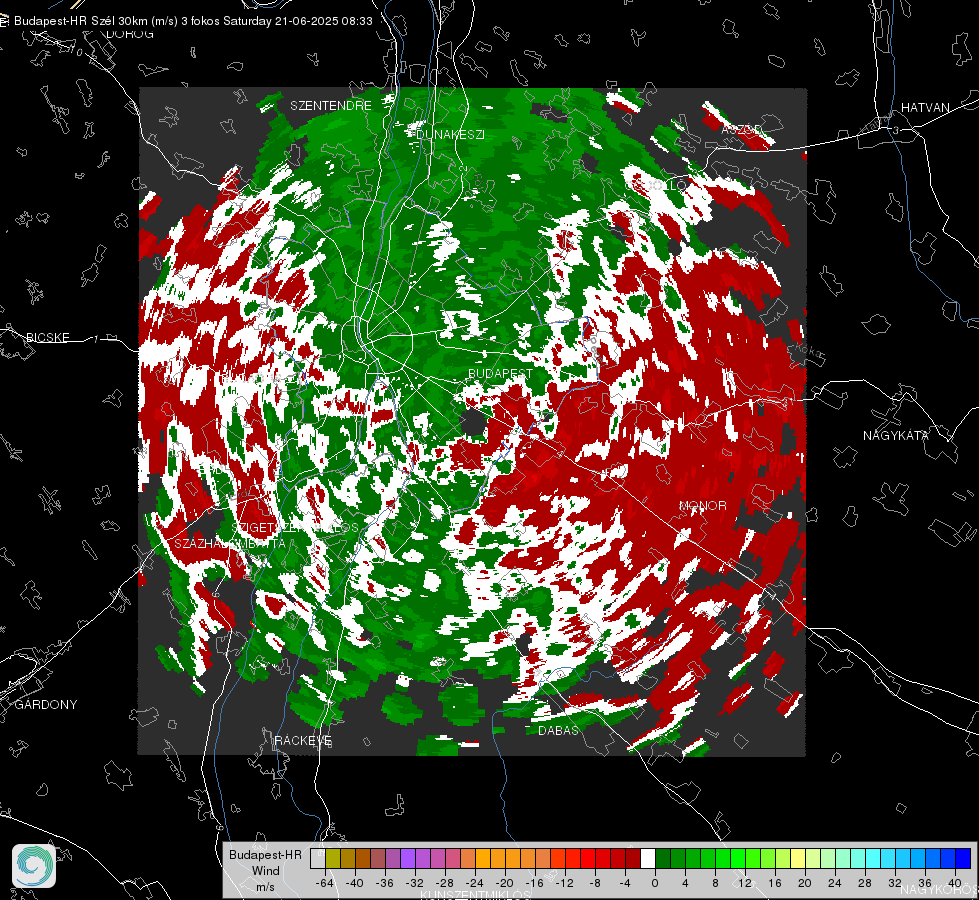Viewport: 979px width, 900px height.
Task: Click the 'Budapest-HR Wind m/s' legend caption
Action: 265,871
